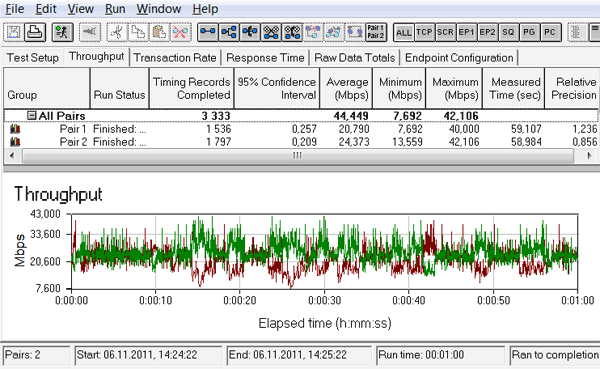Click the crossed-pairs icon in toolbar
This screenshot has height=369, width=600.
pos(271,32)
